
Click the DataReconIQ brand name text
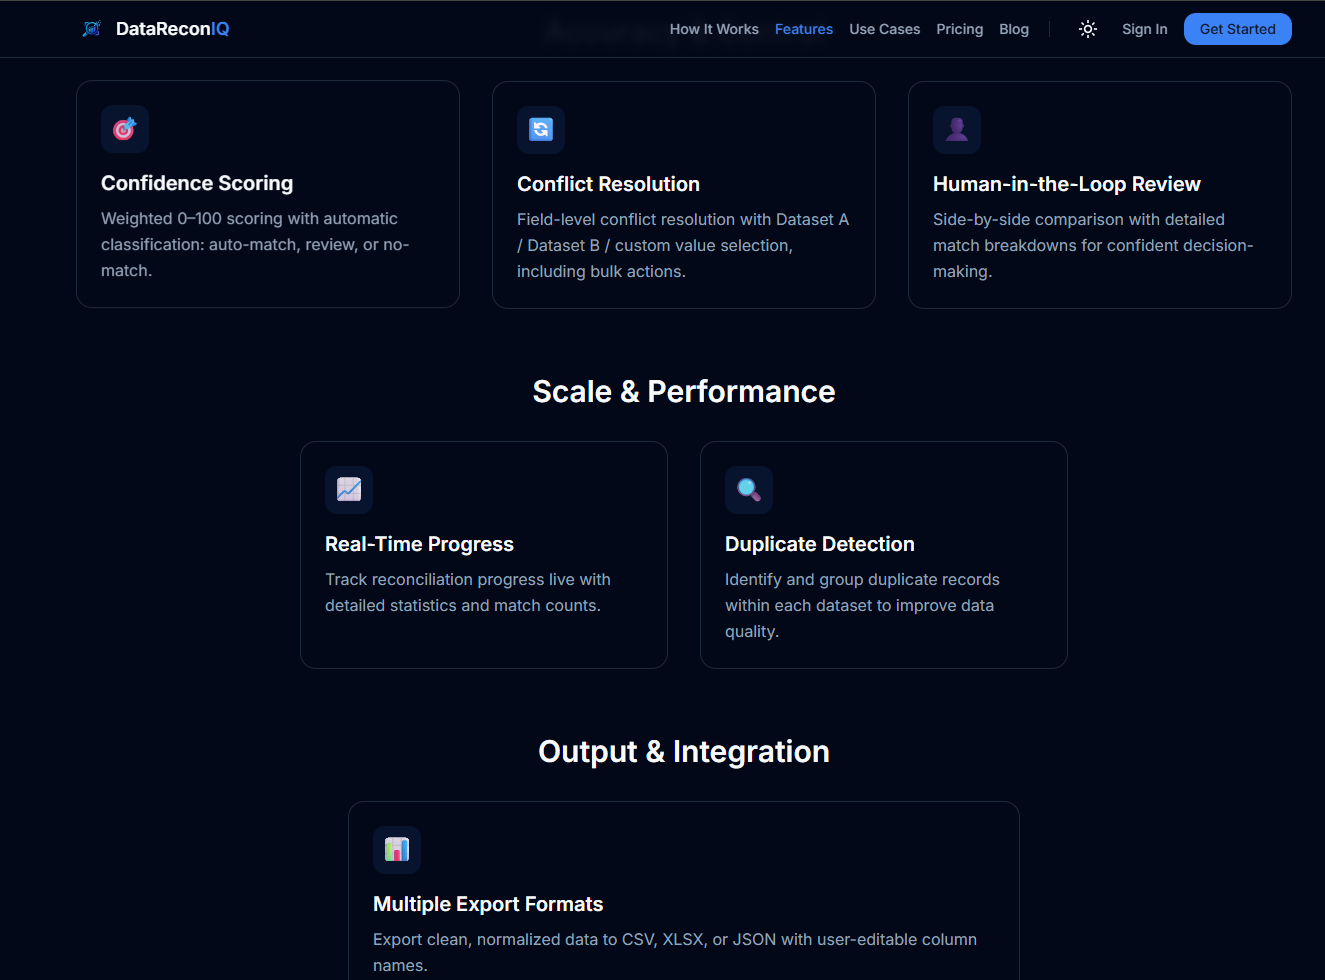tap(172, 29)
